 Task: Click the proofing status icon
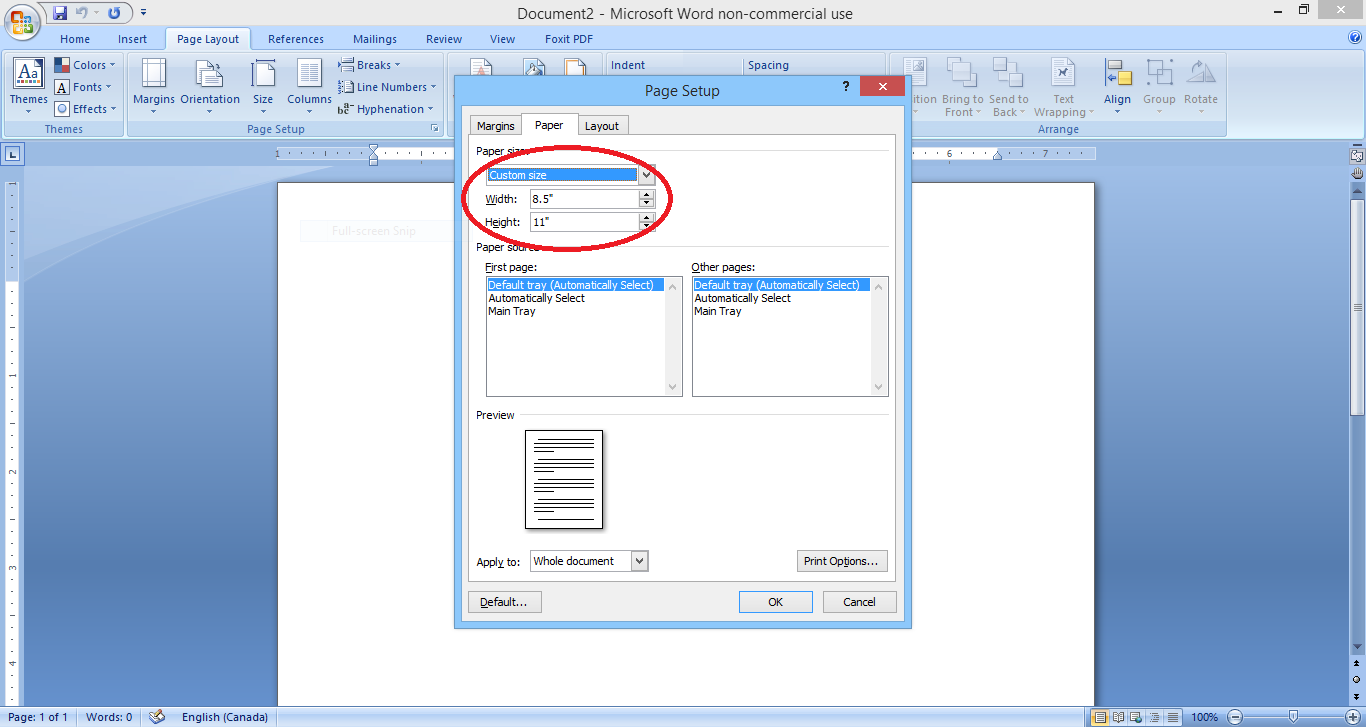[x=156, y=716]
